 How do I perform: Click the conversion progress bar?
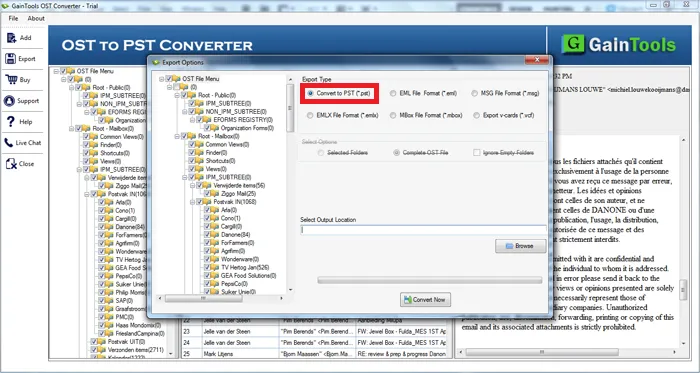click(429, 280)
